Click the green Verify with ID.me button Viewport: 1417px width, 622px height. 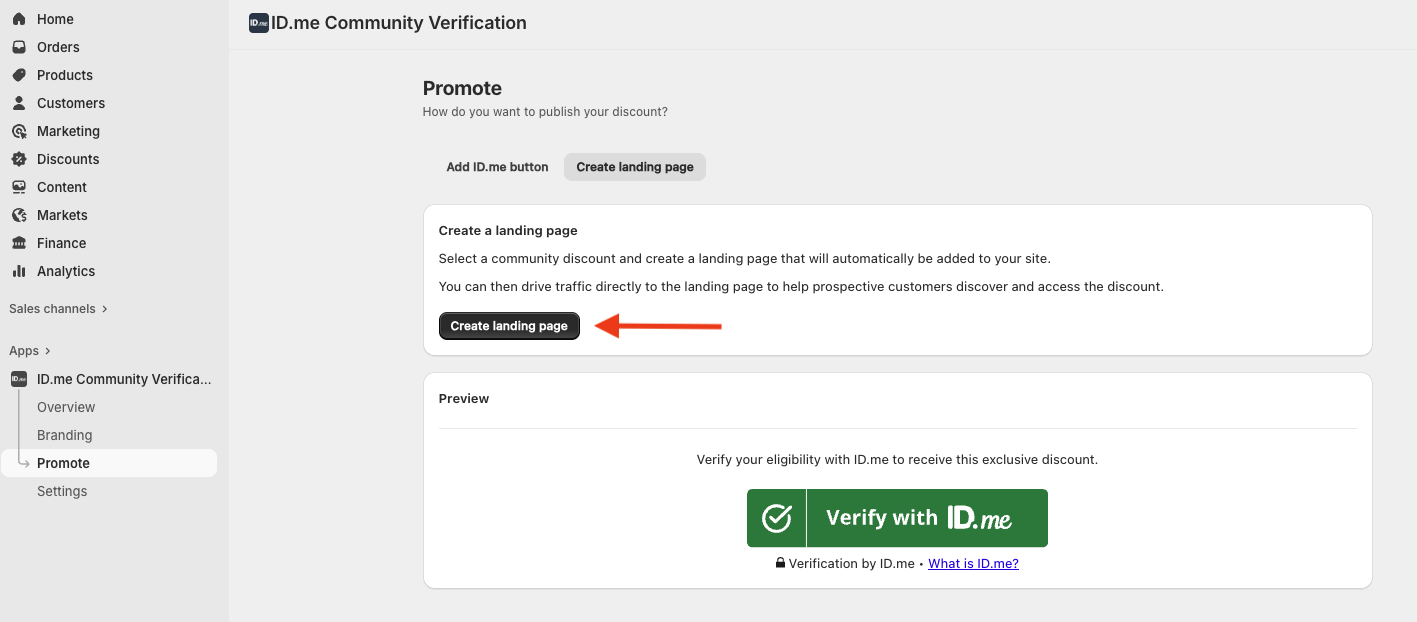pos(897,518)
